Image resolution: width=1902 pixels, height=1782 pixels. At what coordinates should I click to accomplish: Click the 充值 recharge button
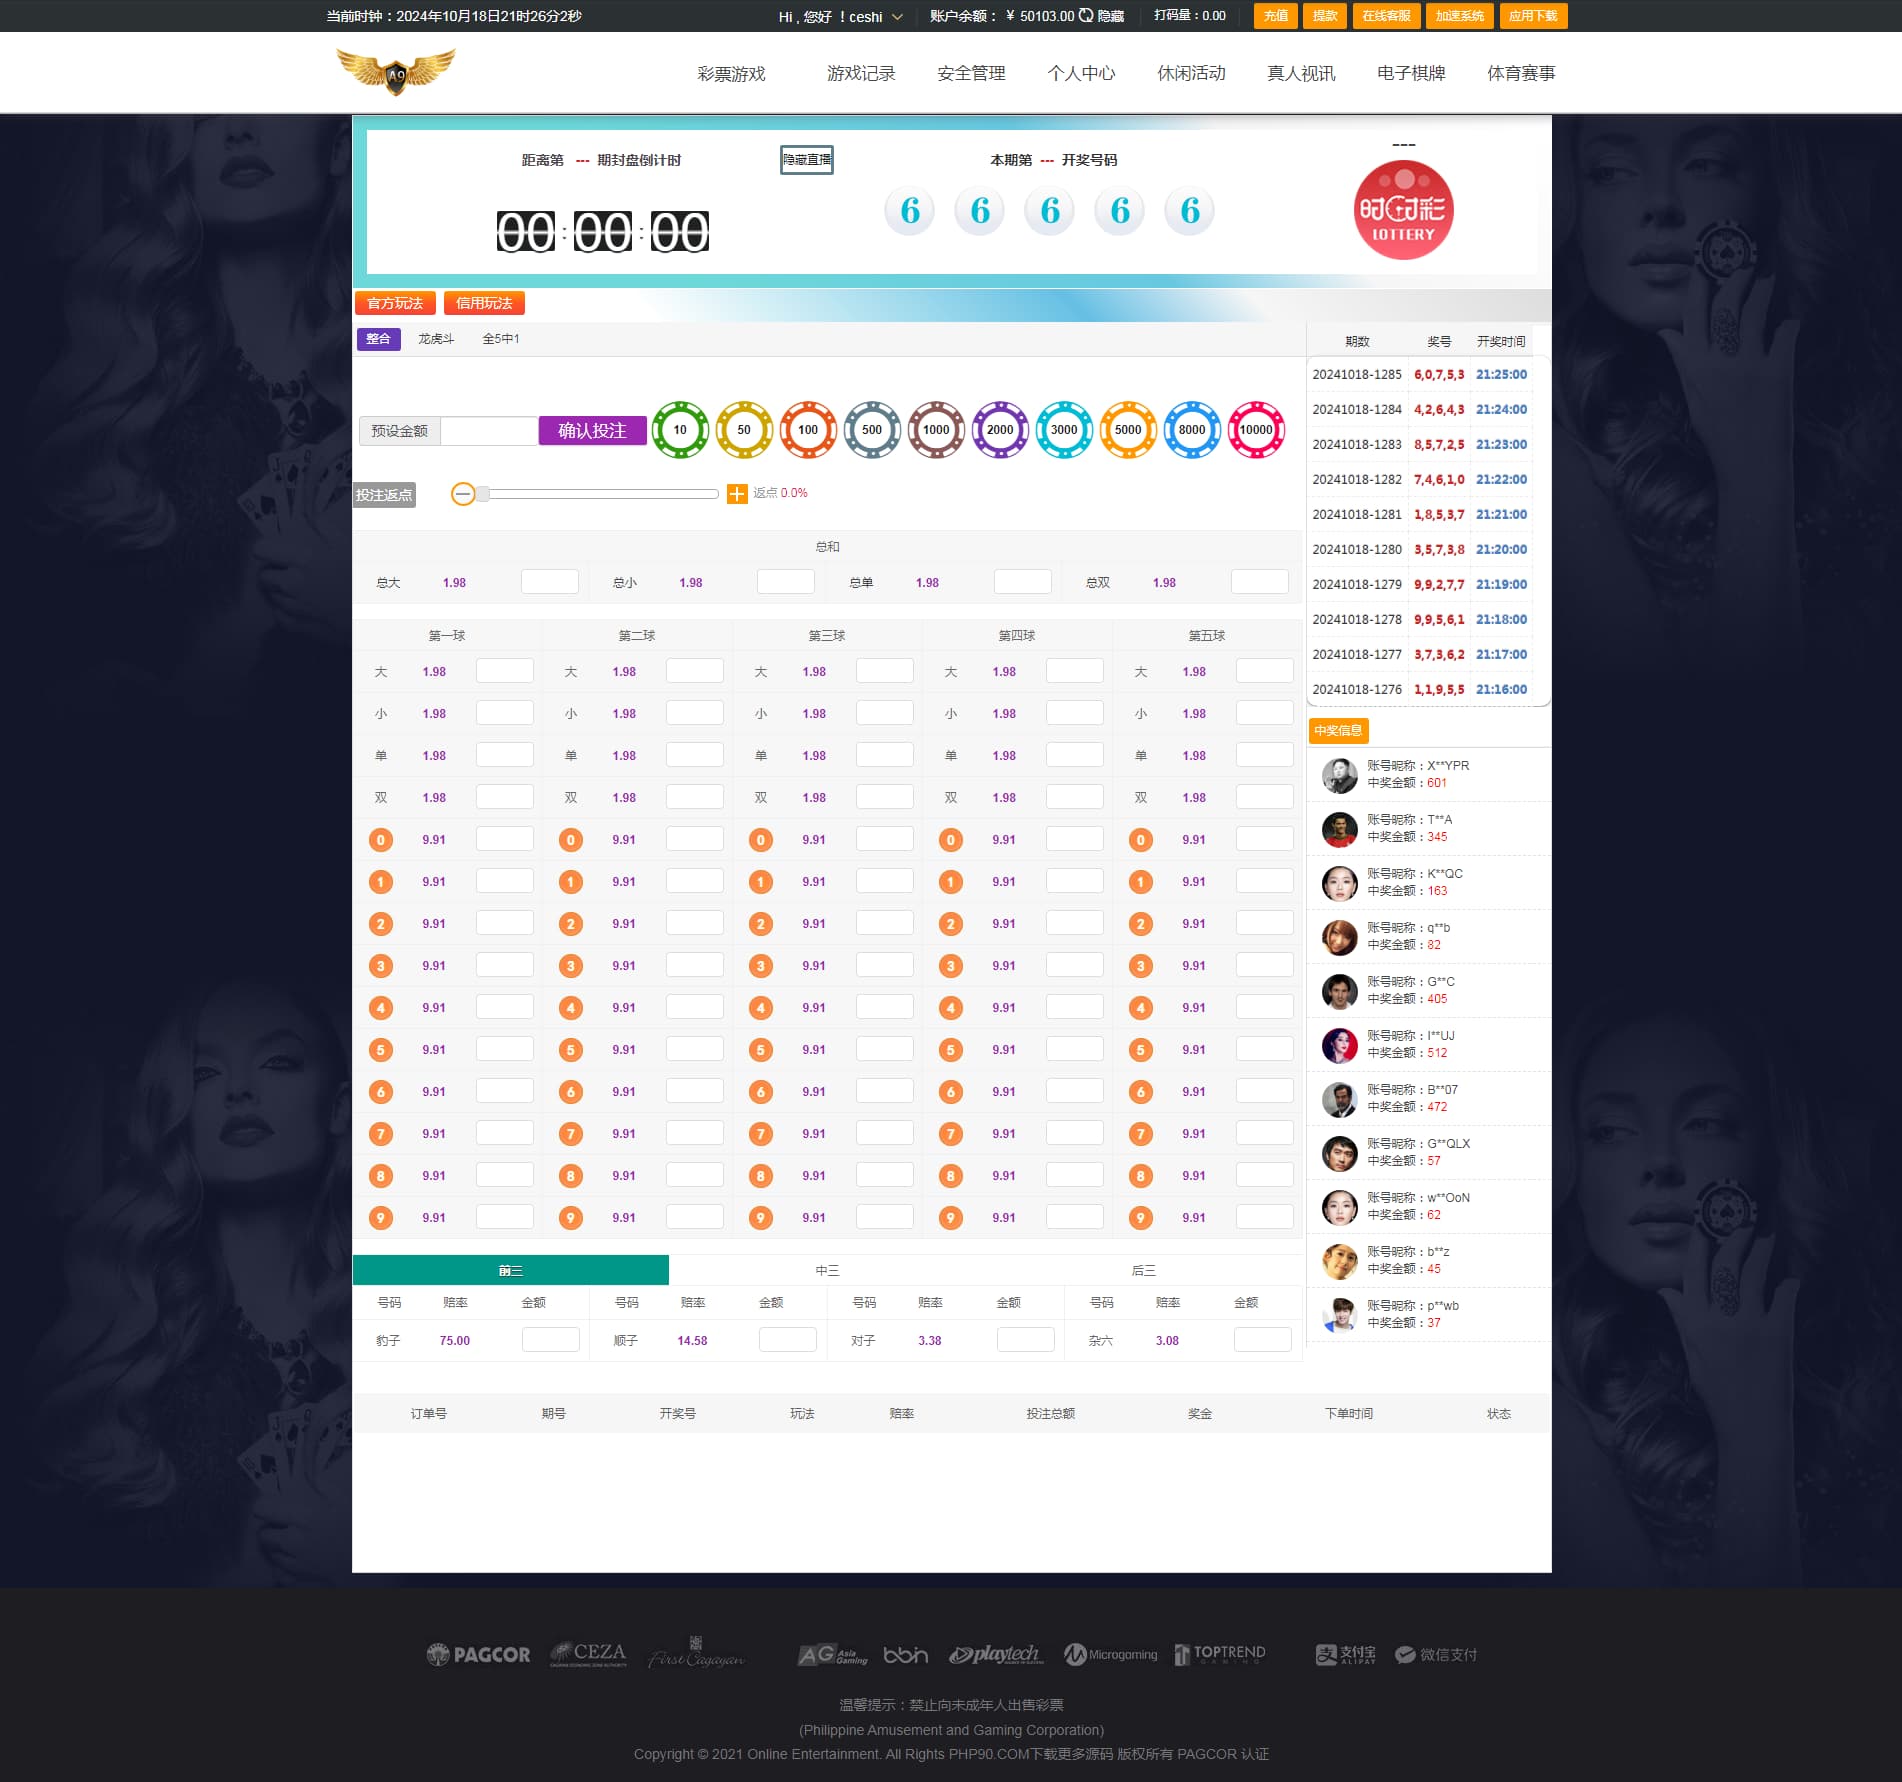(x=1275, y=16)
